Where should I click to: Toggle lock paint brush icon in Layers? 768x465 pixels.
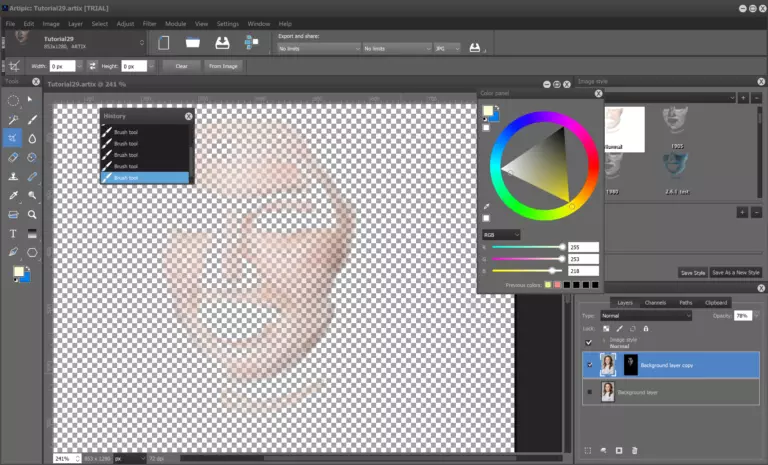(620, 329)
